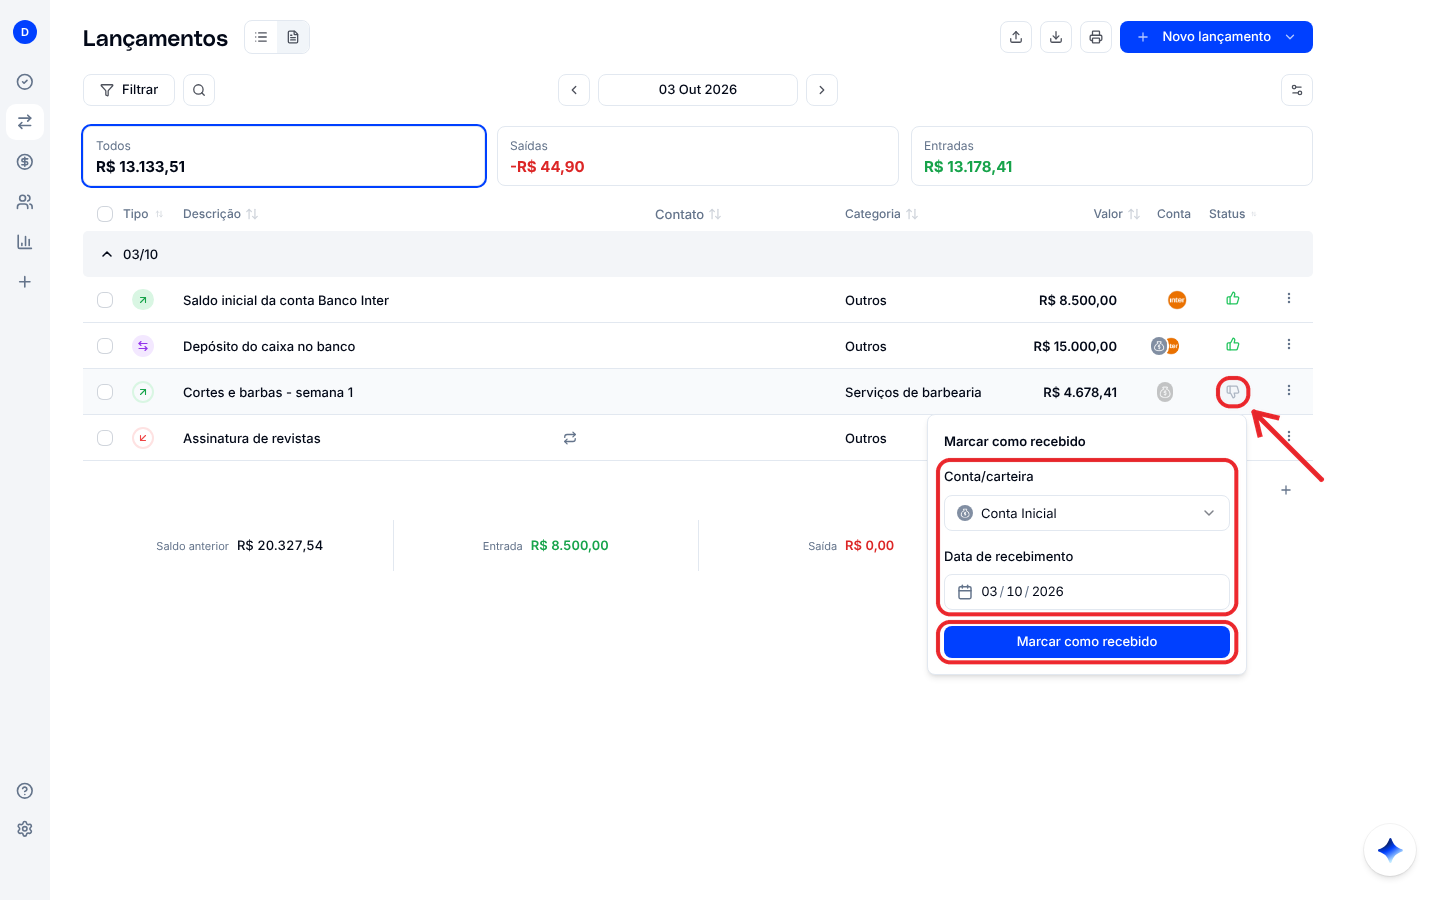The width and height of the screenshot is (1440, 900).
Task: Sort by the Valor column
Action: tap(1116, 214)
